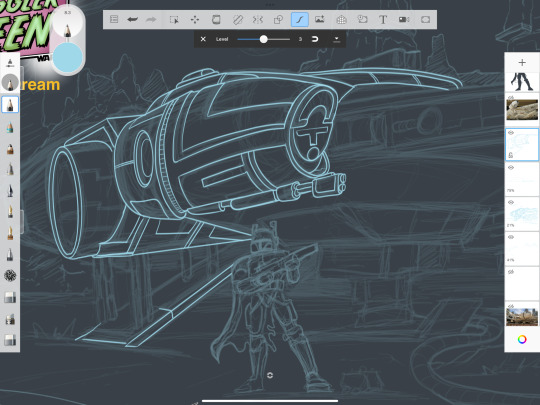This screenshot has height=405, width=540.
Task: Select the Flood Fill bucket tool
Action: tap(216, 20)
